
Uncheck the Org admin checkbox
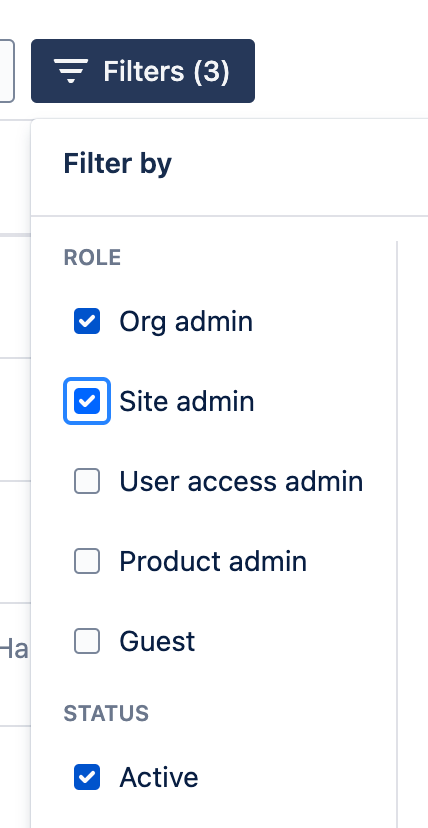pos(87,322)
